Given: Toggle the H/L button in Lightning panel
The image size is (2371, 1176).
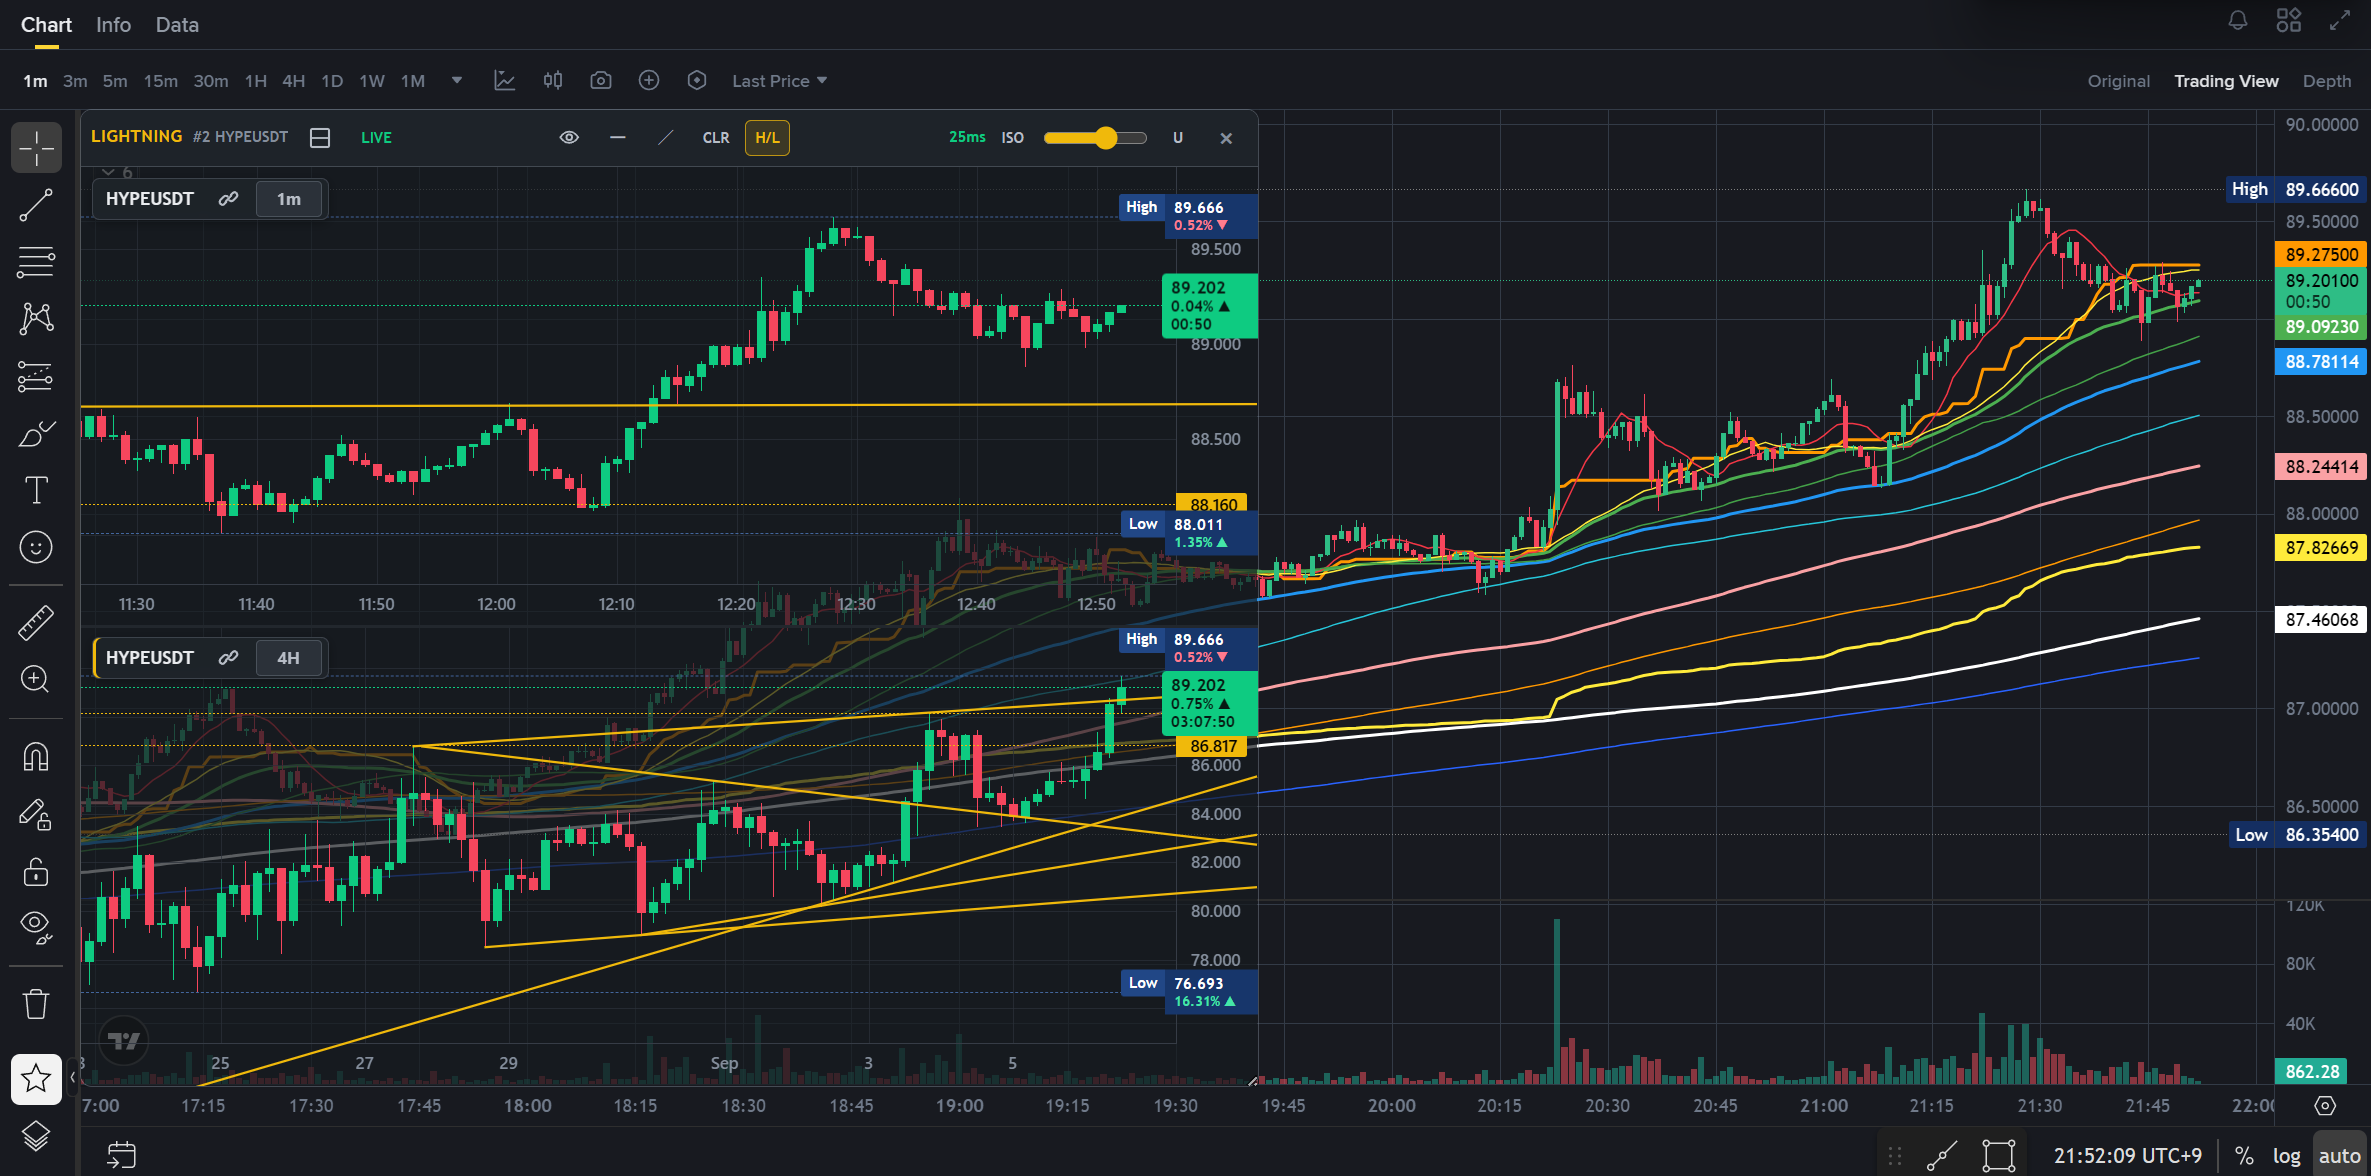Looking at the screenshot, I should 767,138.
